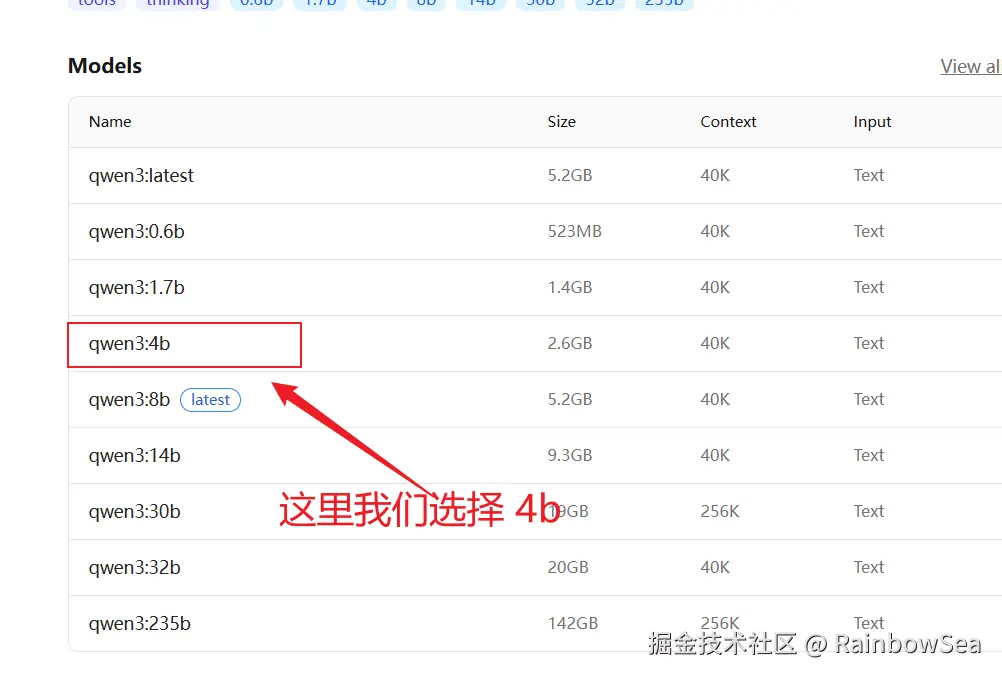The width and height of the screenshot is (1002, 678).
Task: Select the Text input in qwen3:1.7b row
Action: 868,288
